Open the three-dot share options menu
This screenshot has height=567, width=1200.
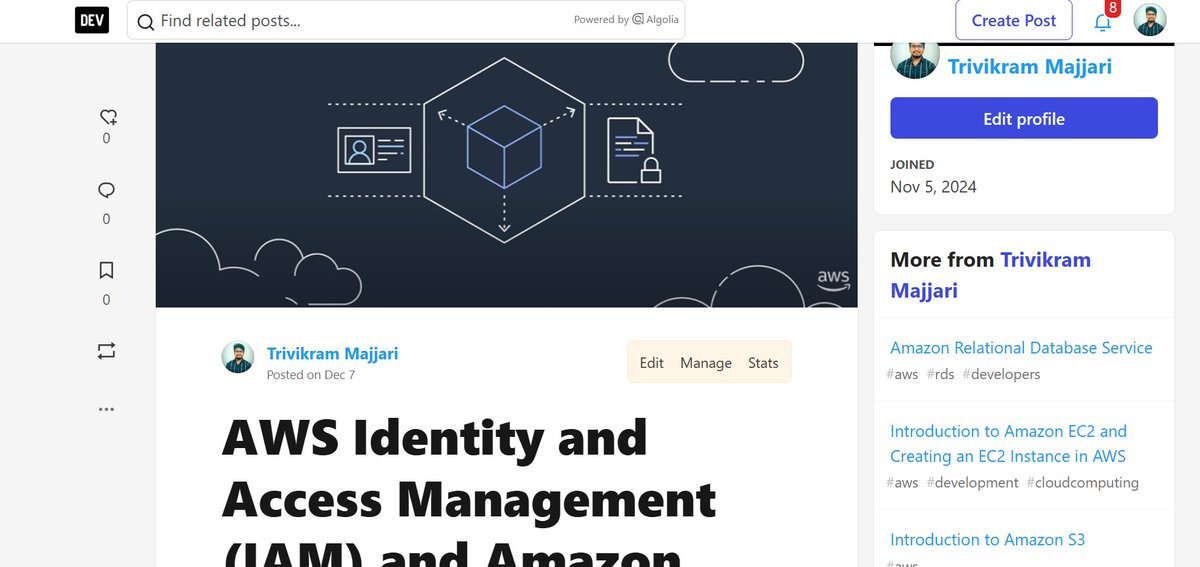(107, 409)
